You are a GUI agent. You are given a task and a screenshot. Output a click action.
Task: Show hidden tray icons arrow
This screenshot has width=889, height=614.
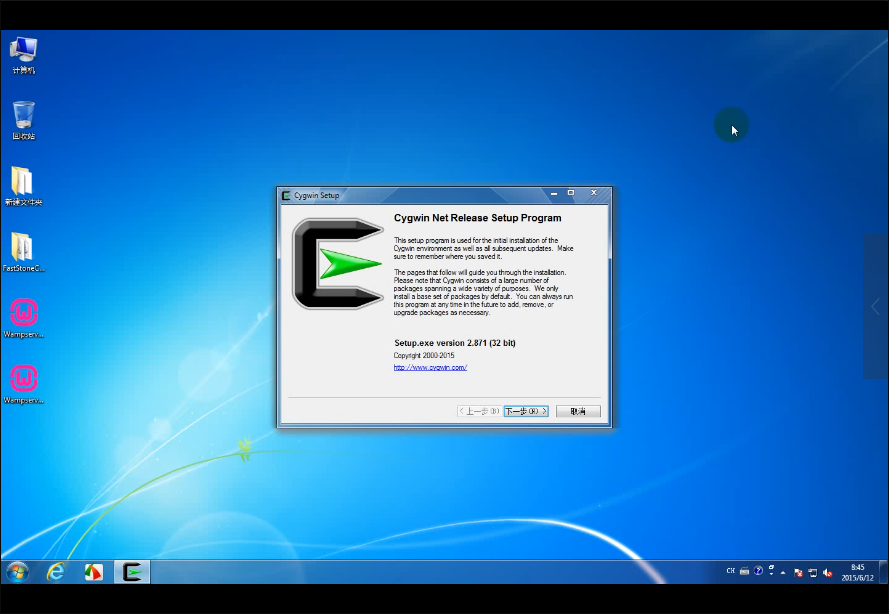[783, 573]
